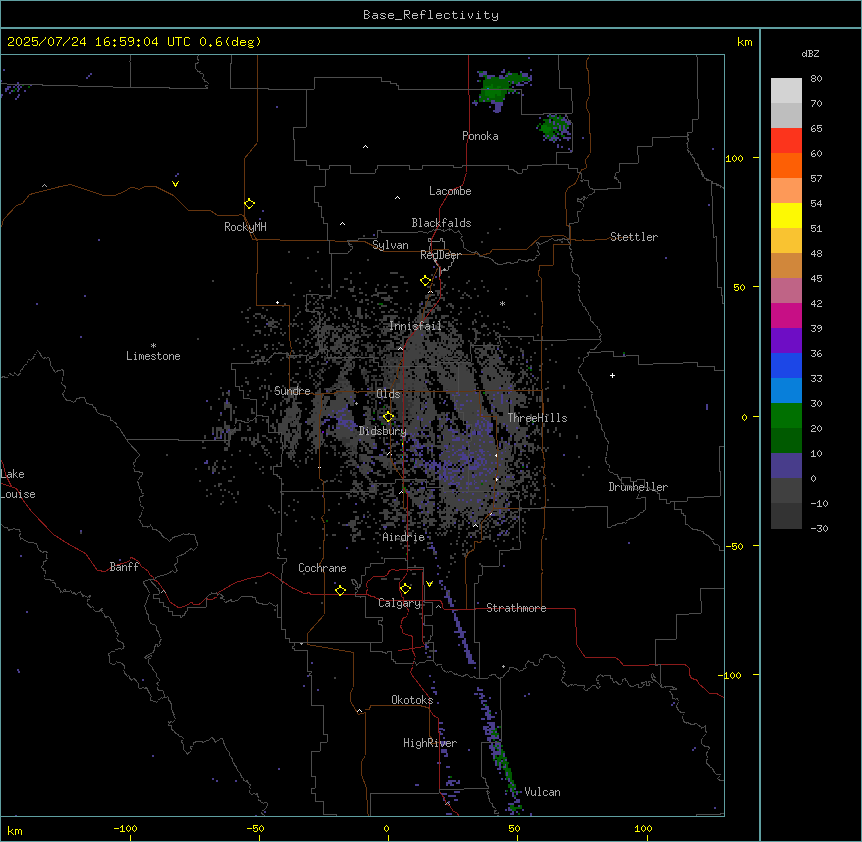Select the RedDeer label
The width and height of the screenshot is (862, 842).
[x=440, y=255]
